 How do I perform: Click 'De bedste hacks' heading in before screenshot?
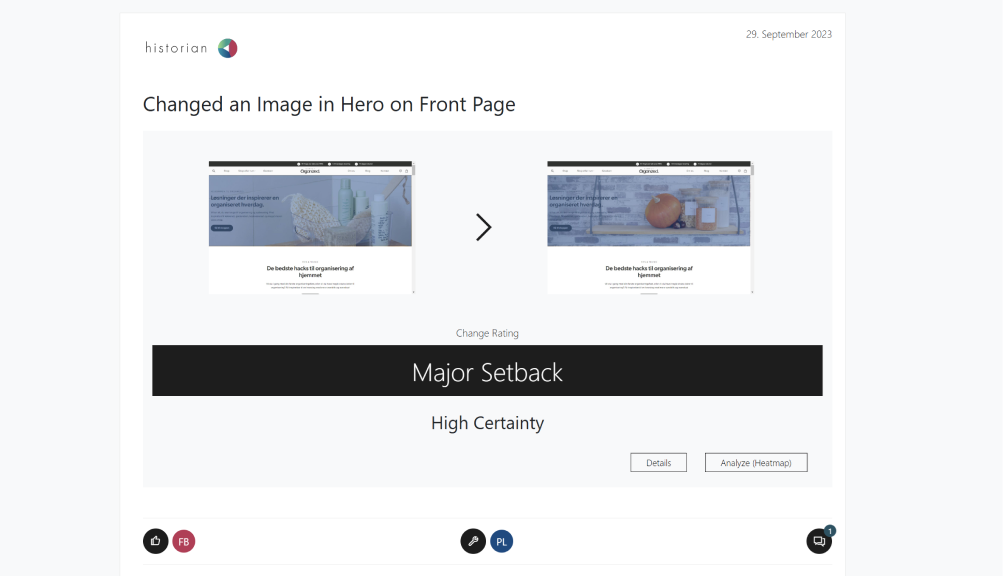coord(310,271)
